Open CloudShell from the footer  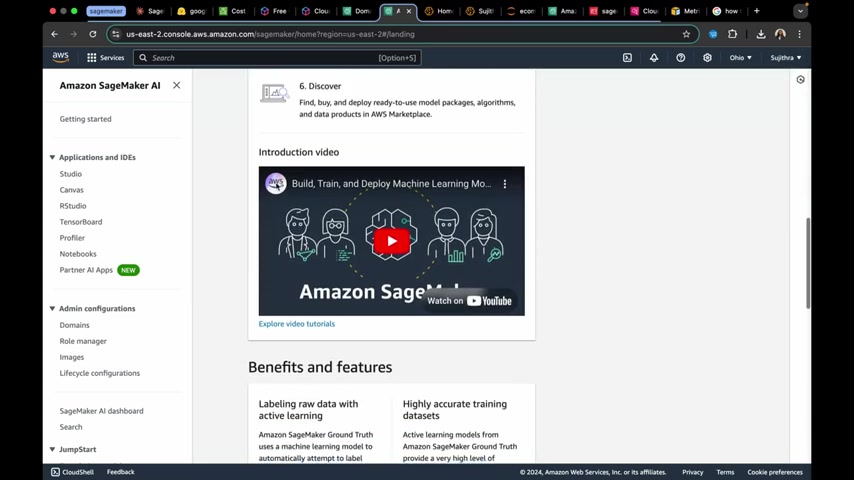72,472
